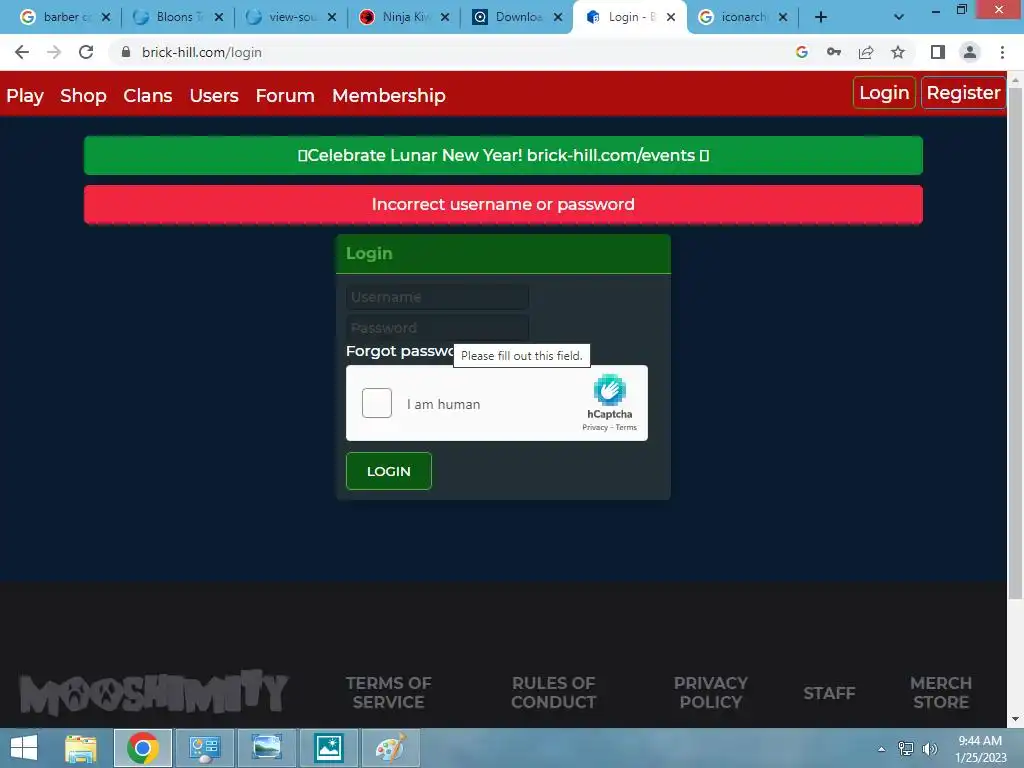The image size is (1024, 768).
Task: Open the Paint taskbar icon
Action: [x=391, y=748]
